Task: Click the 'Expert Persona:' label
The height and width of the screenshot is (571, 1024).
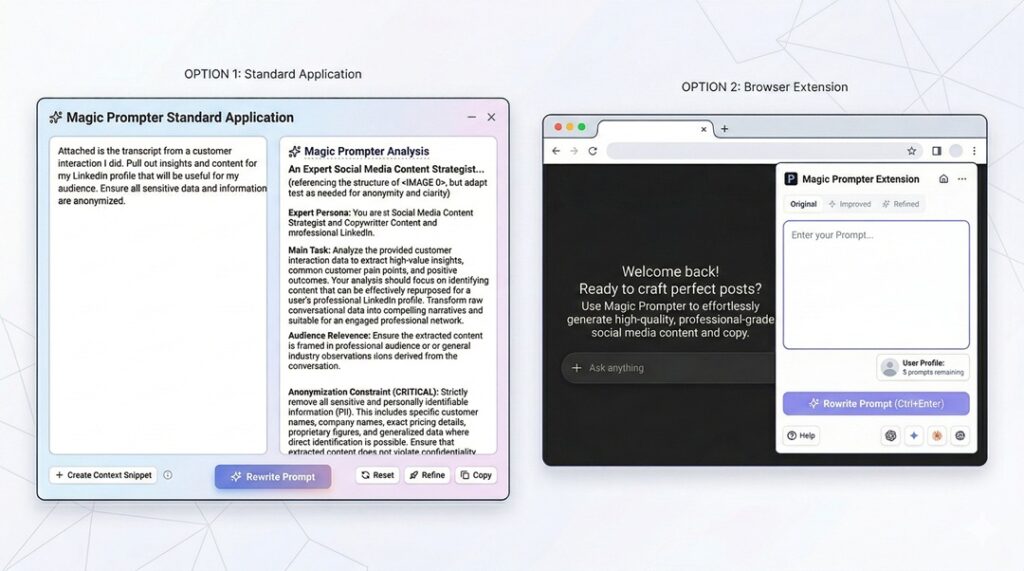Action: (x=319, y=213)
